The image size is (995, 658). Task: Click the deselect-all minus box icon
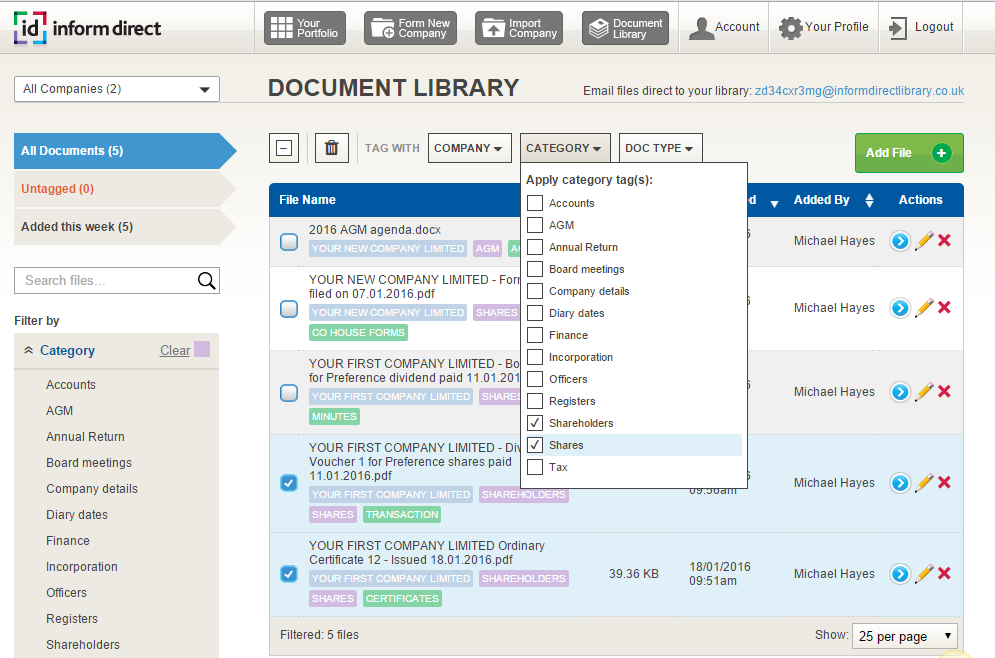pyautogui.click(x=284, y=148)
